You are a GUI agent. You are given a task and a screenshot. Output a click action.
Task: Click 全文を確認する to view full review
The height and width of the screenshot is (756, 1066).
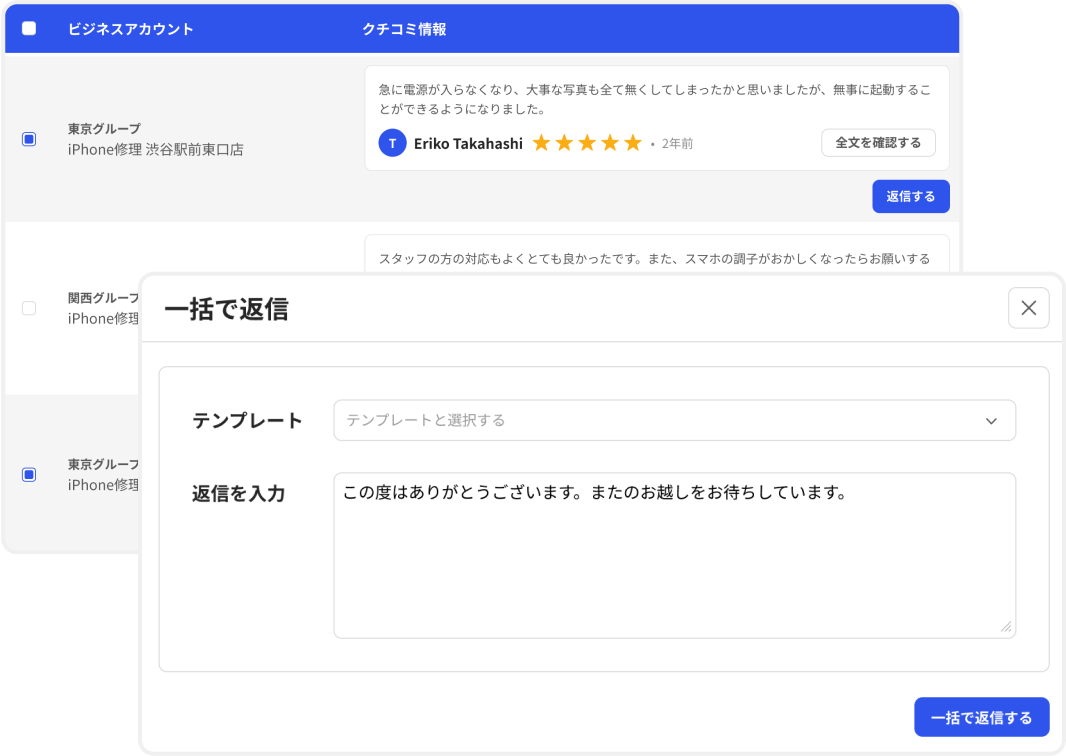coord(878,143)
